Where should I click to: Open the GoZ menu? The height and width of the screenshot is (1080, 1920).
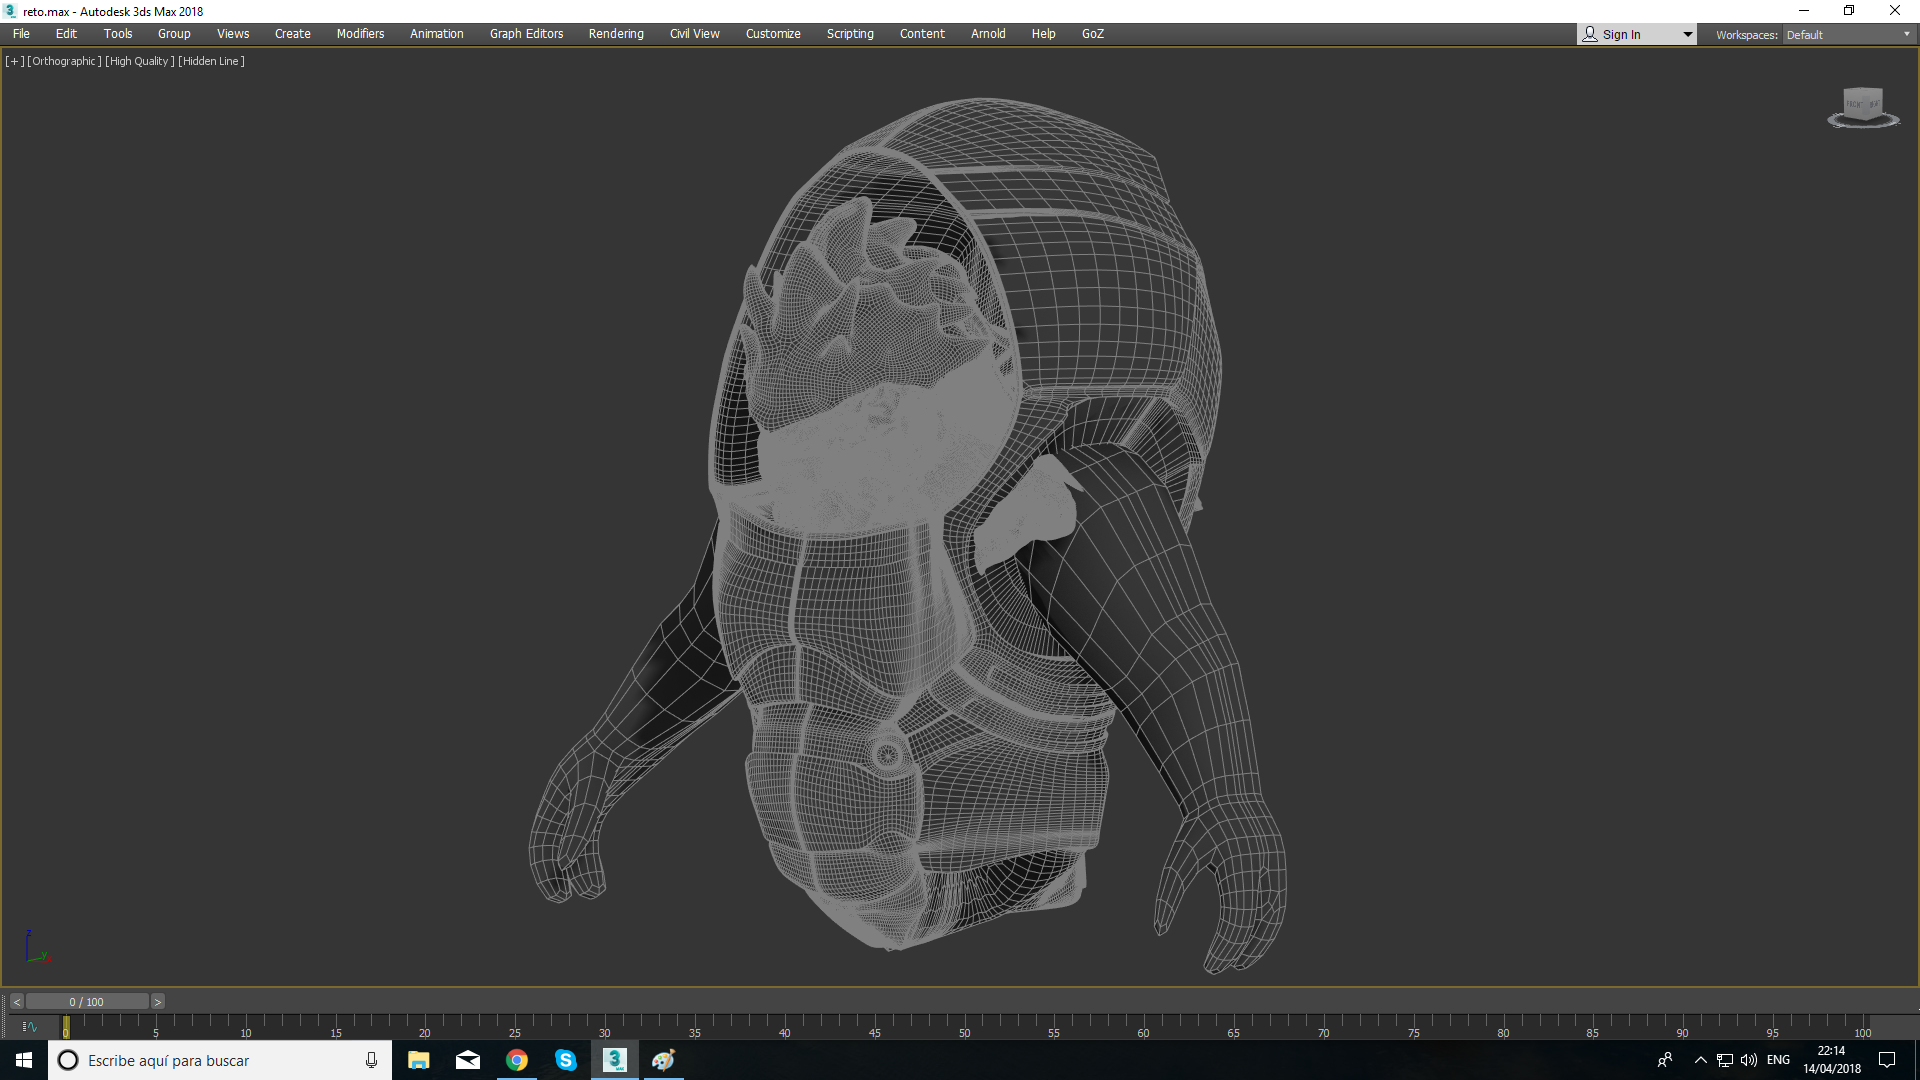click(x=1092, y=34)
